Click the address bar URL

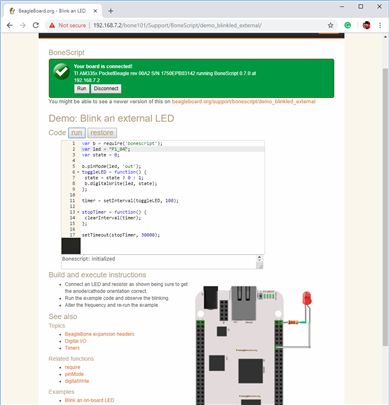point(177,25)
